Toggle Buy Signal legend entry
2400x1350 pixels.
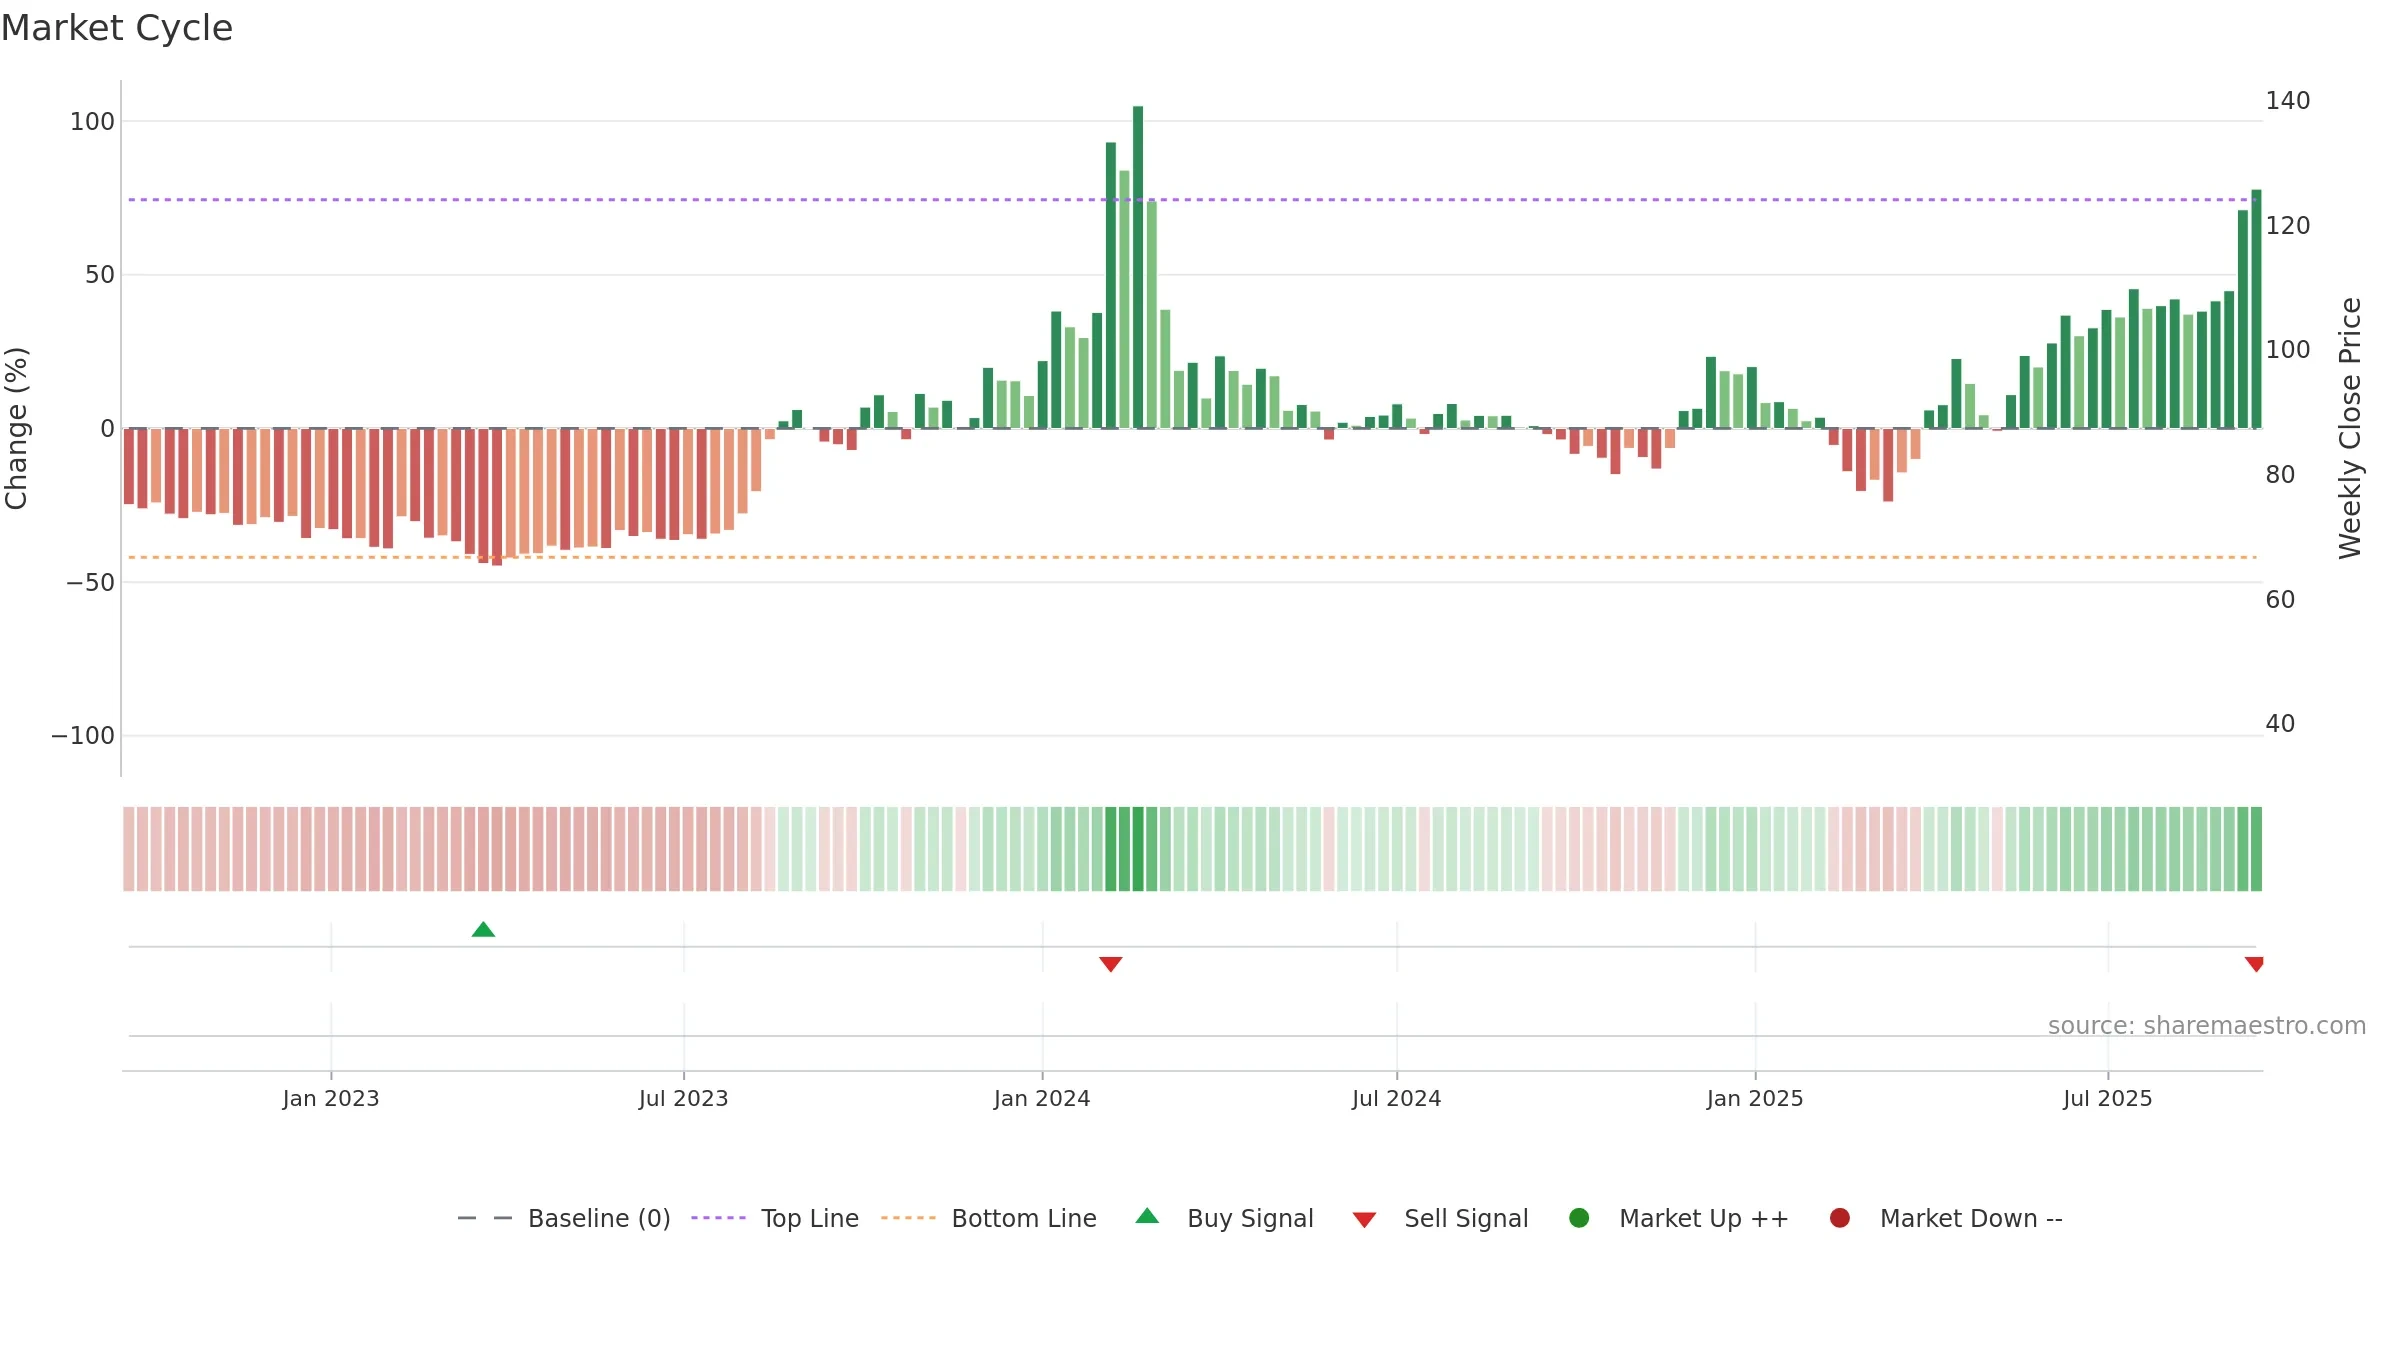coord(1225,1218)
